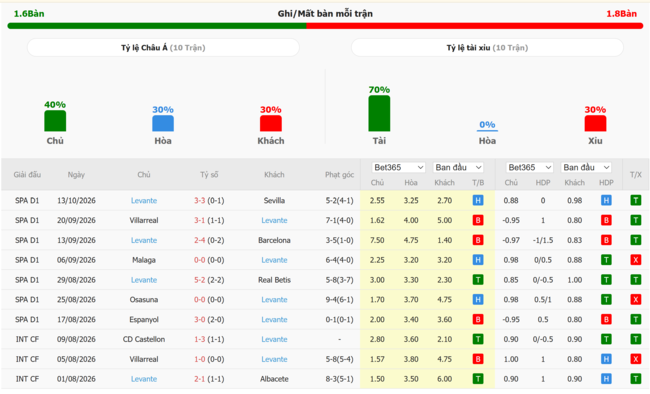The image size is (650, 394).
Task: Click the Phạt góc column header
Action: [340, 175]
